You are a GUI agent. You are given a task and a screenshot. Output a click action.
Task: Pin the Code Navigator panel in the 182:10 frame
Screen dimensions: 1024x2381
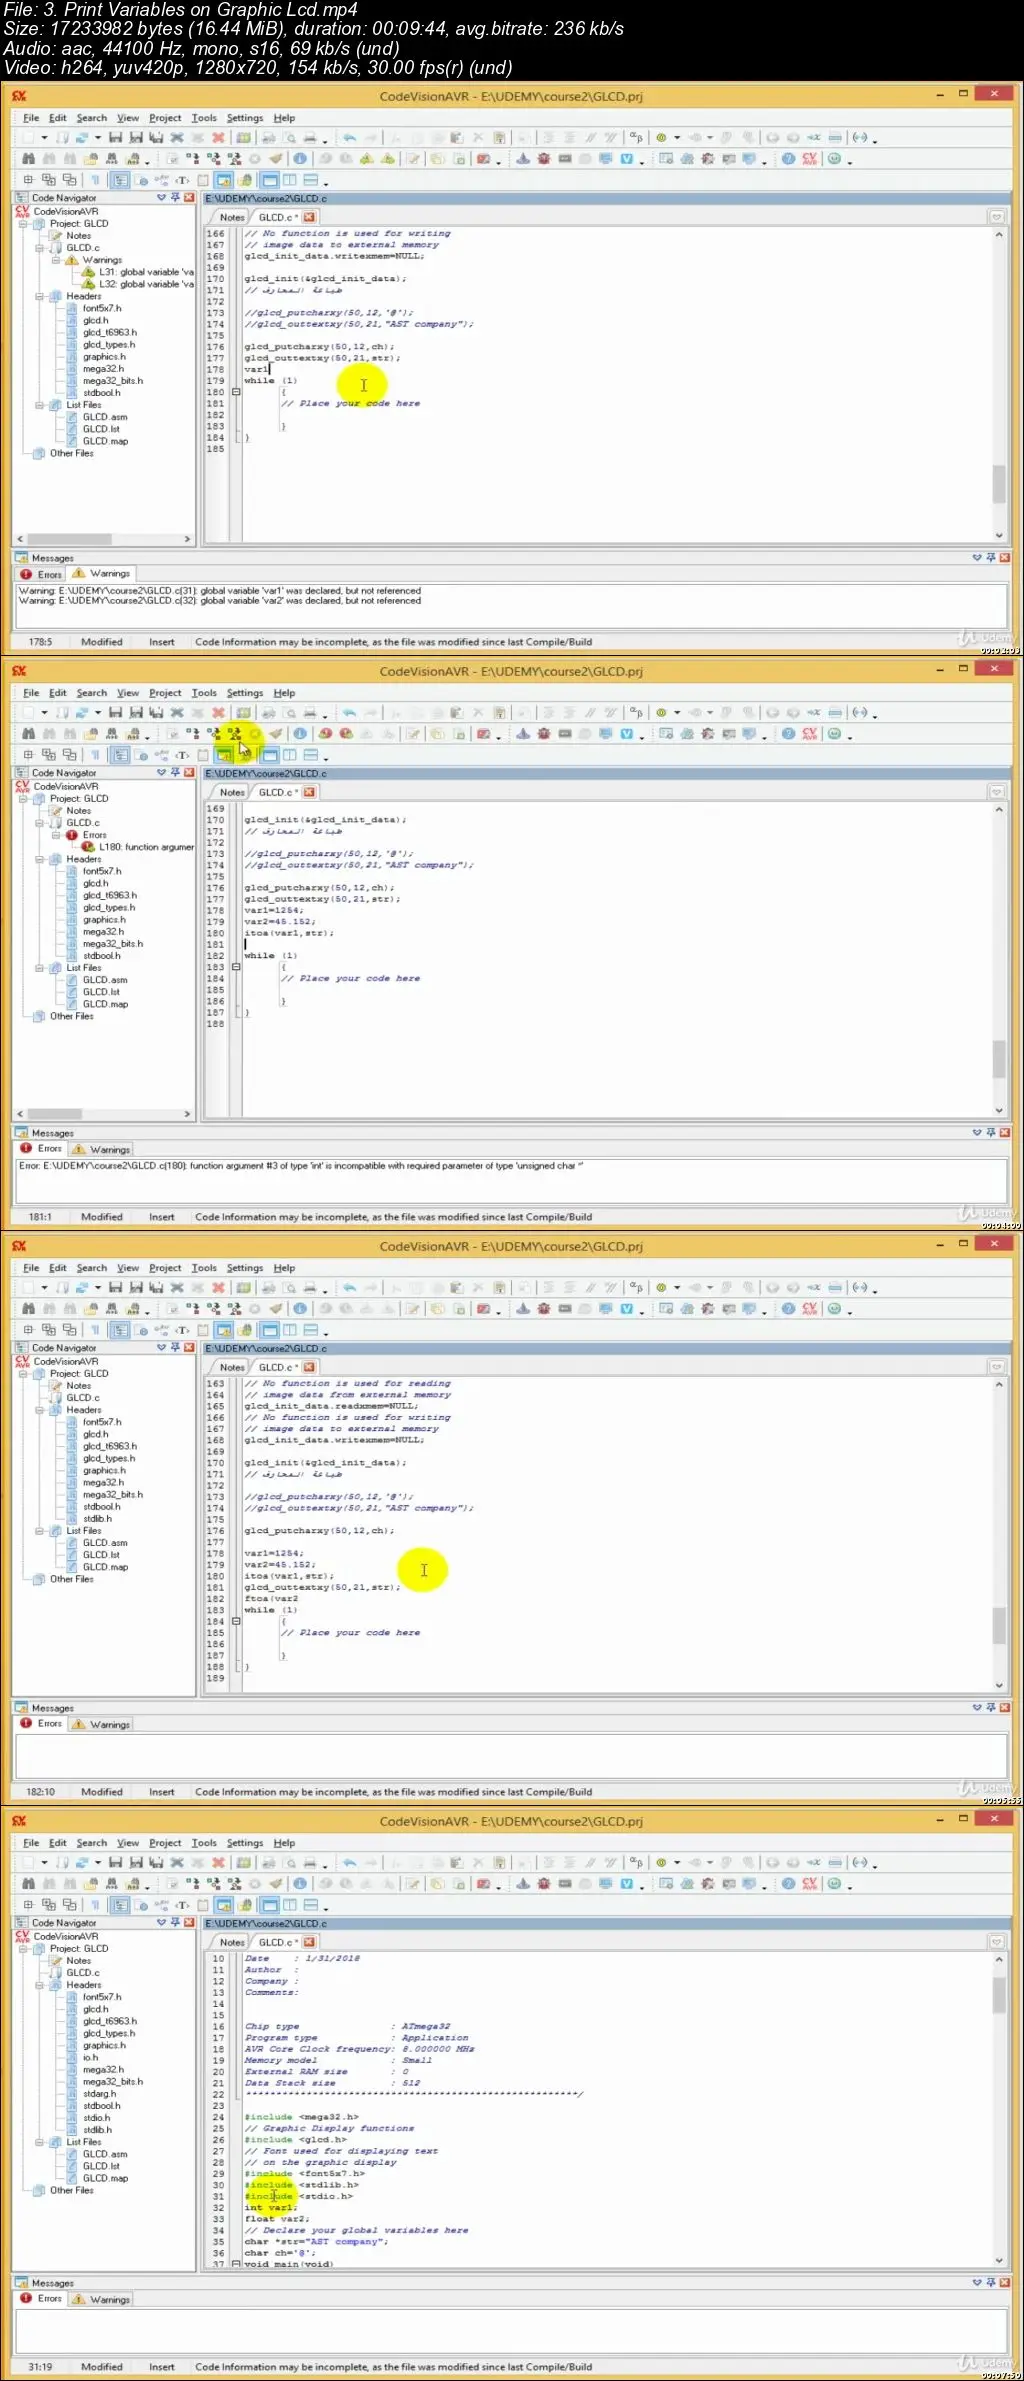pyautogui.click(x=175, y=1348)
